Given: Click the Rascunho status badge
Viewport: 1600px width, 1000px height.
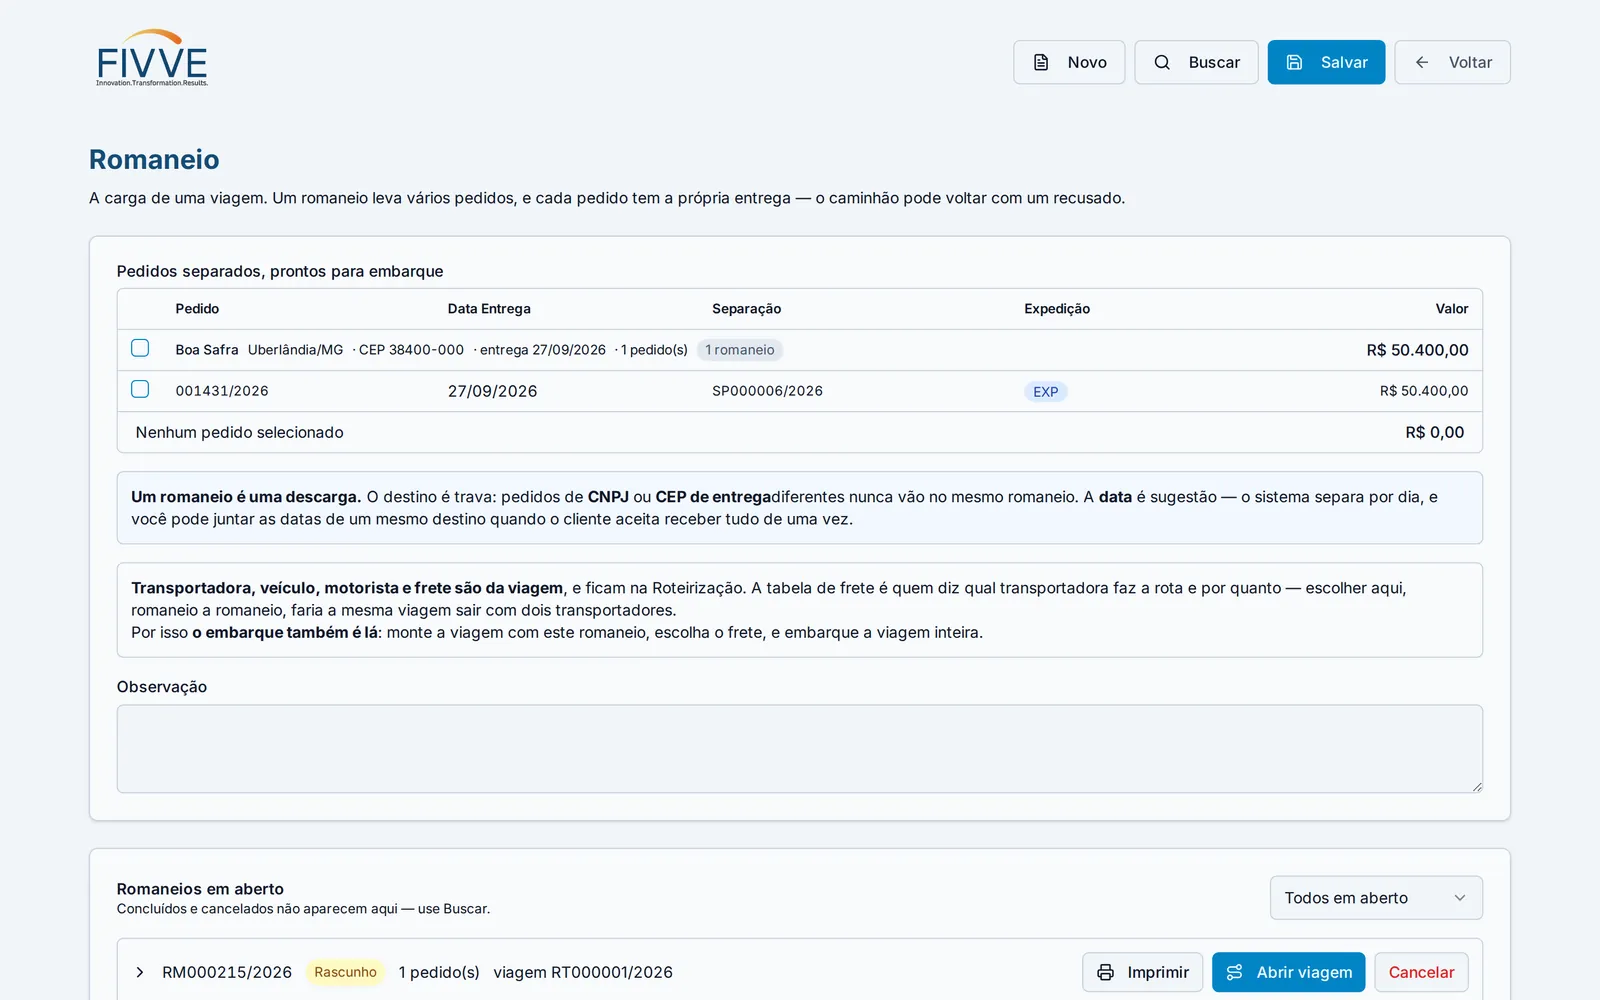Looking at the screenshot, I should (345, 972).
